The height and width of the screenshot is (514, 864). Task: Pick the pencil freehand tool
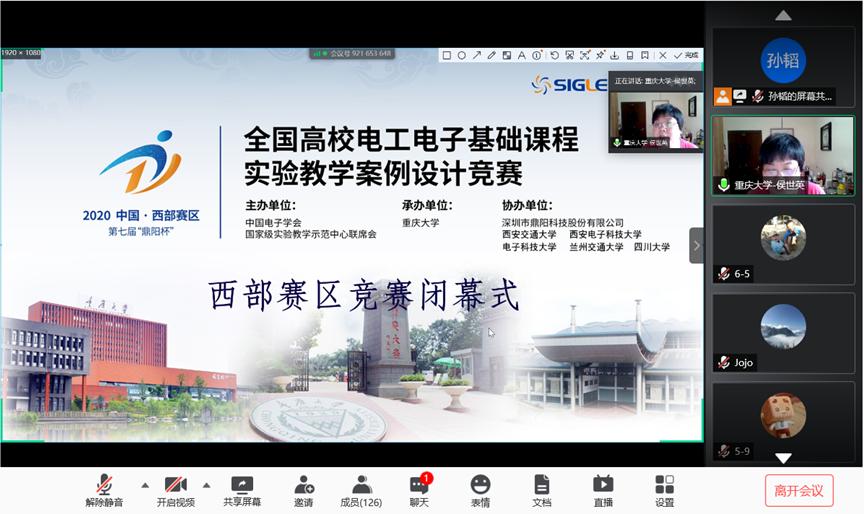point(491,56)
